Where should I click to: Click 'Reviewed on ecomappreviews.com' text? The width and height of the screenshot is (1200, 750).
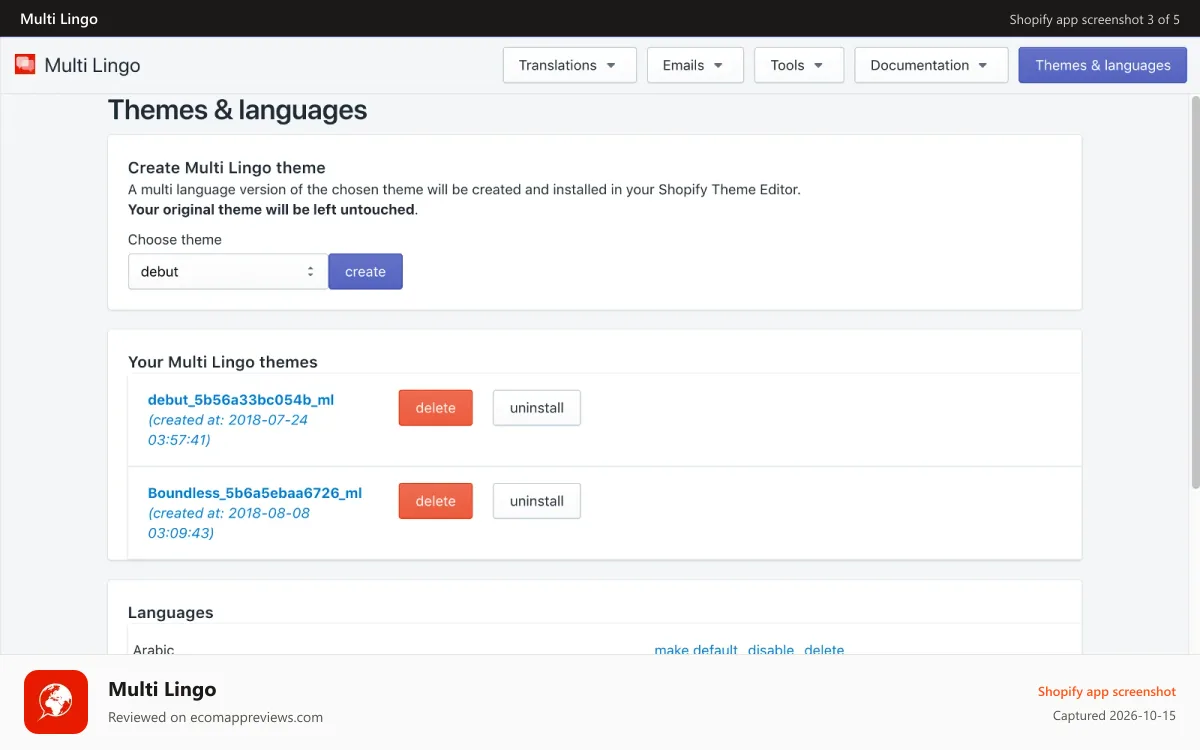[x=215, y=717]
